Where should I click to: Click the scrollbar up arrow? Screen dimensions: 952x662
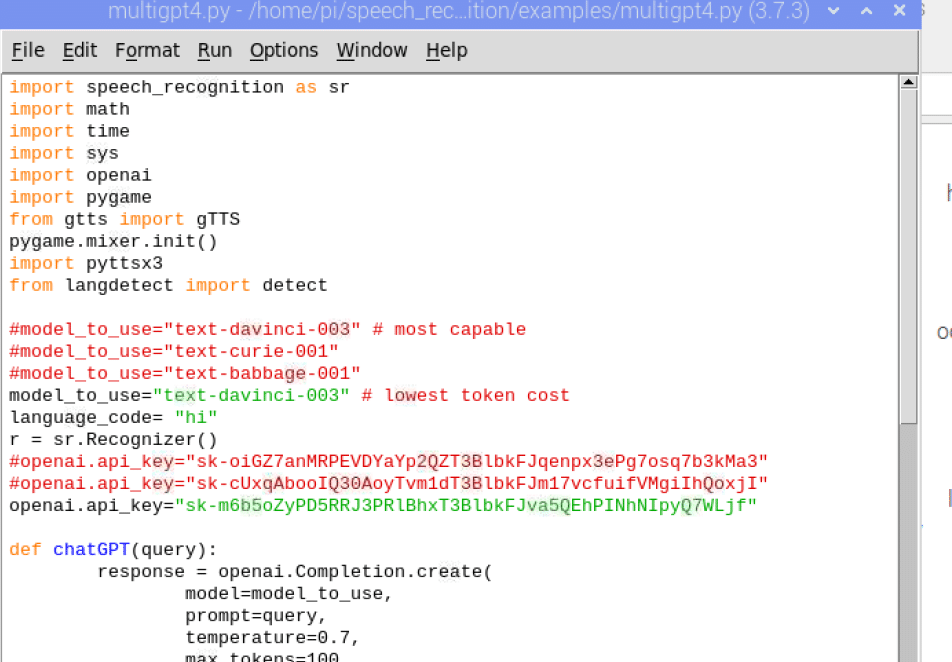[908, 83]
